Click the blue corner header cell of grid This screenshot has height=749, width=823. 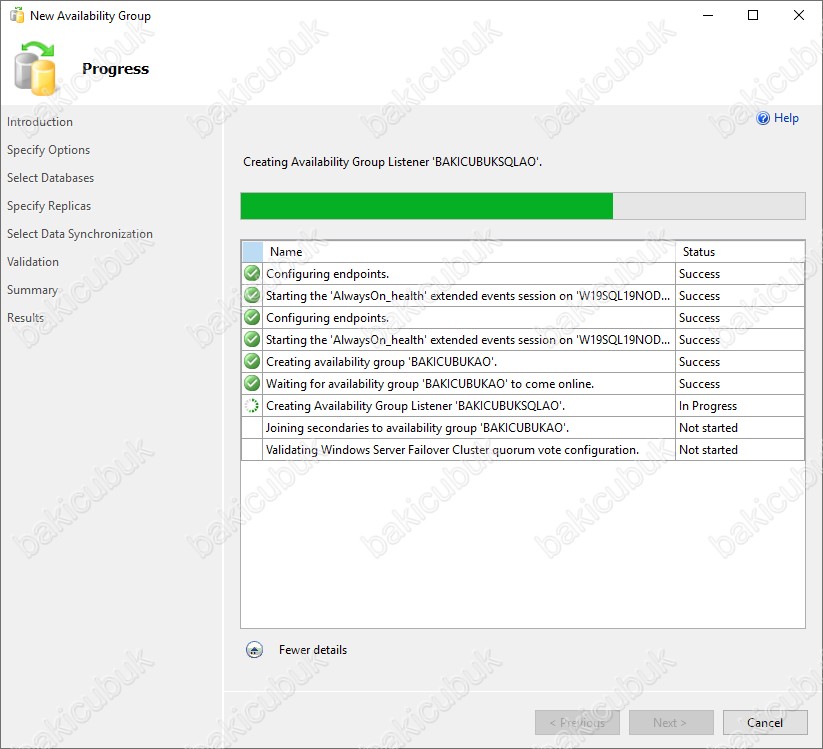(x=252, y=252)
